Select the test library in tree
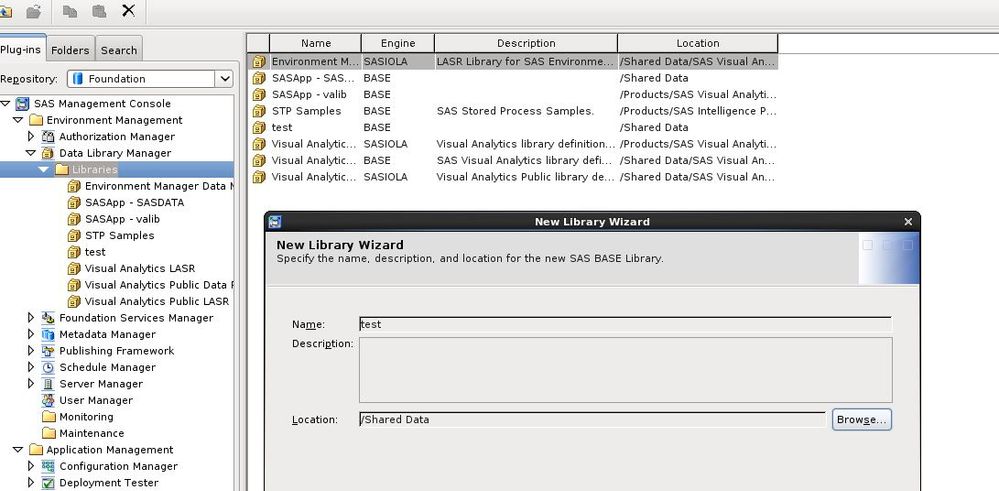 (x=95, y=252)
